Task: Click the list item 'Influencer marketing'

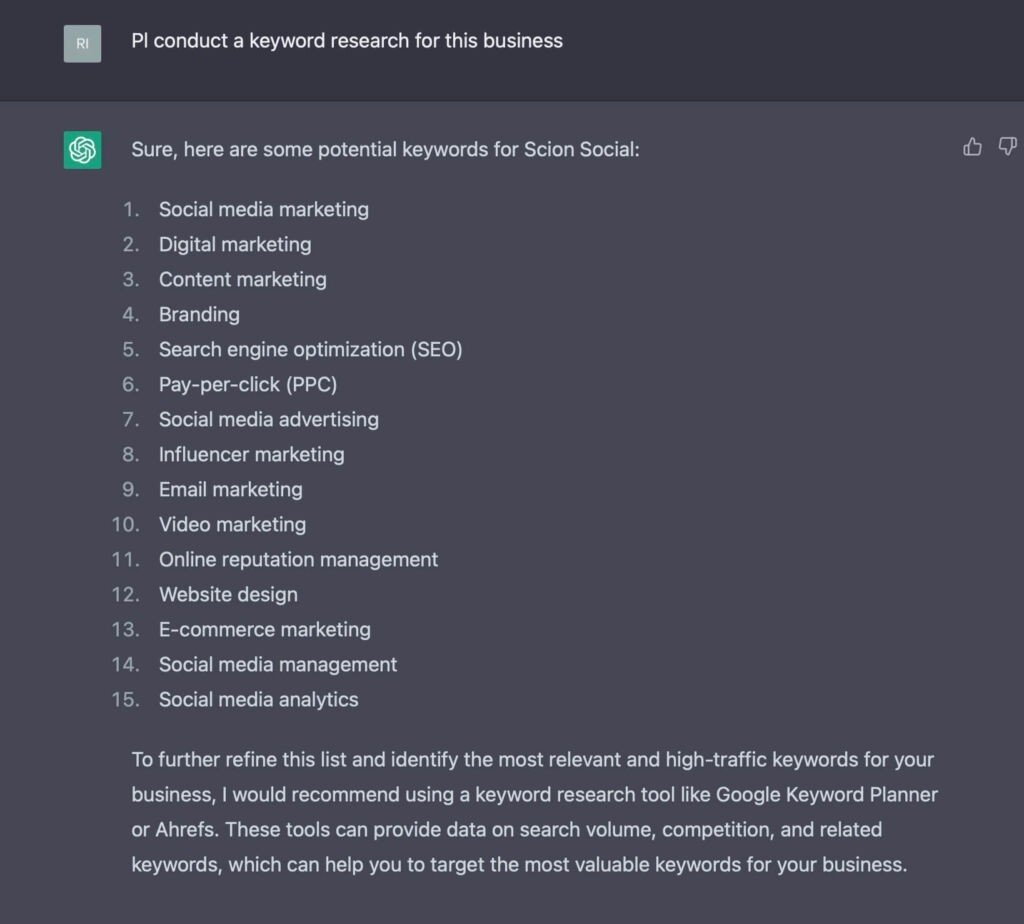Action: (x=251, y=454)
